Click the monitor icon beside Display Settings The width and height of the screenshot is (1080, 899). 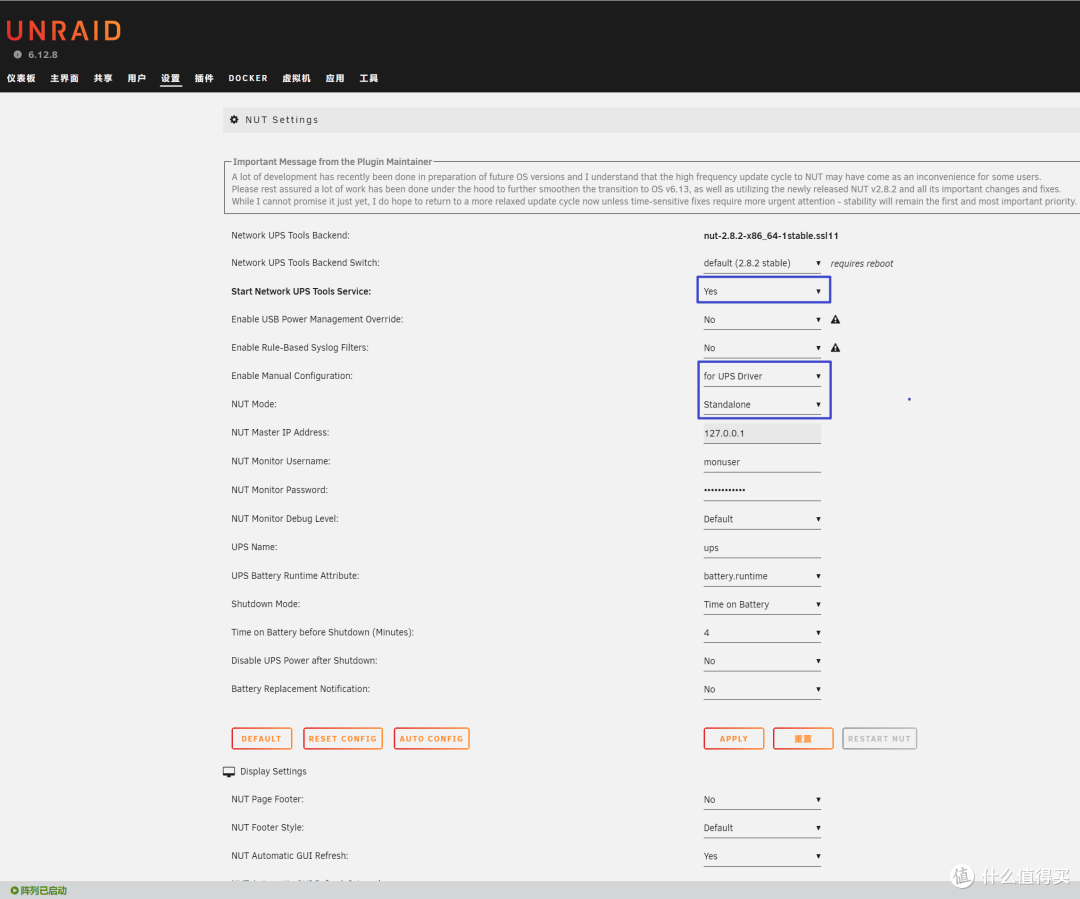pyautogui.click(x=229, y=772)
